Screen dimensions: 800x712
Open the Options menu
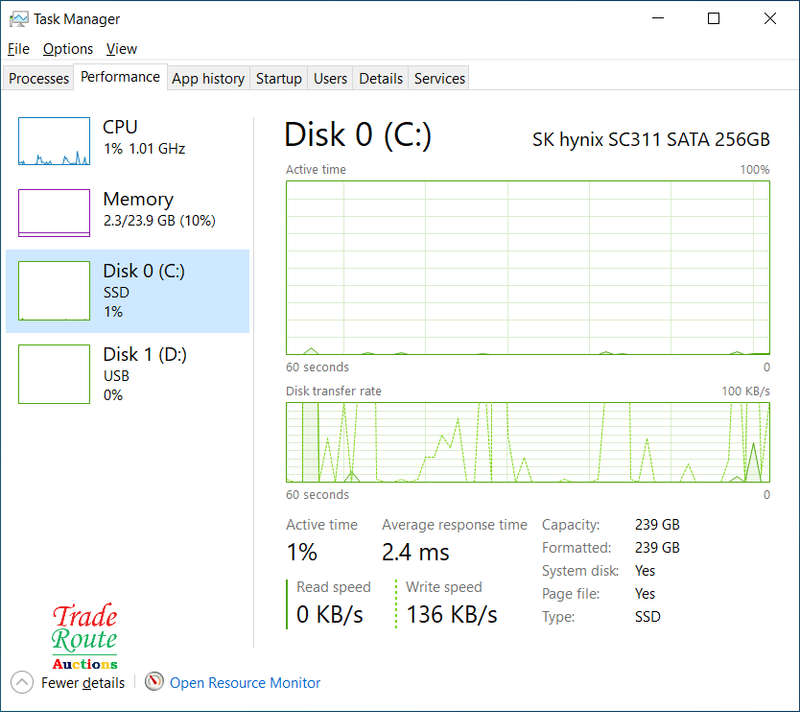68,49
